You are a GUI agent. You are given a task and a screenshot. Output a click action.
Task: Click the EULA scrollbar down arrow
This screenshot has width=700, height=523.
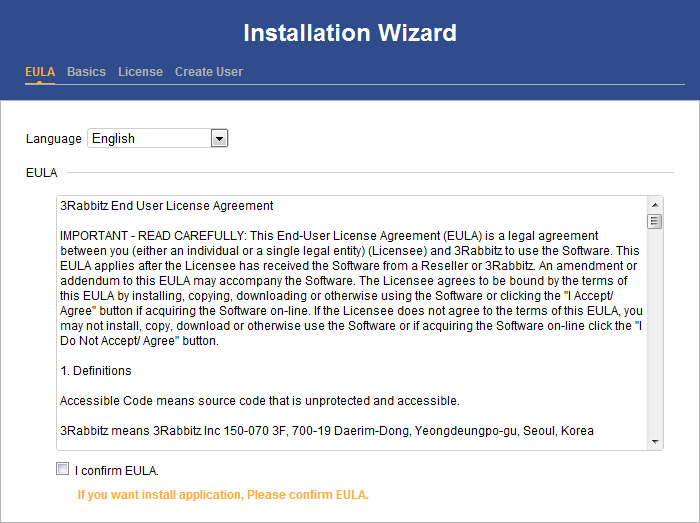tap(655, 442)
